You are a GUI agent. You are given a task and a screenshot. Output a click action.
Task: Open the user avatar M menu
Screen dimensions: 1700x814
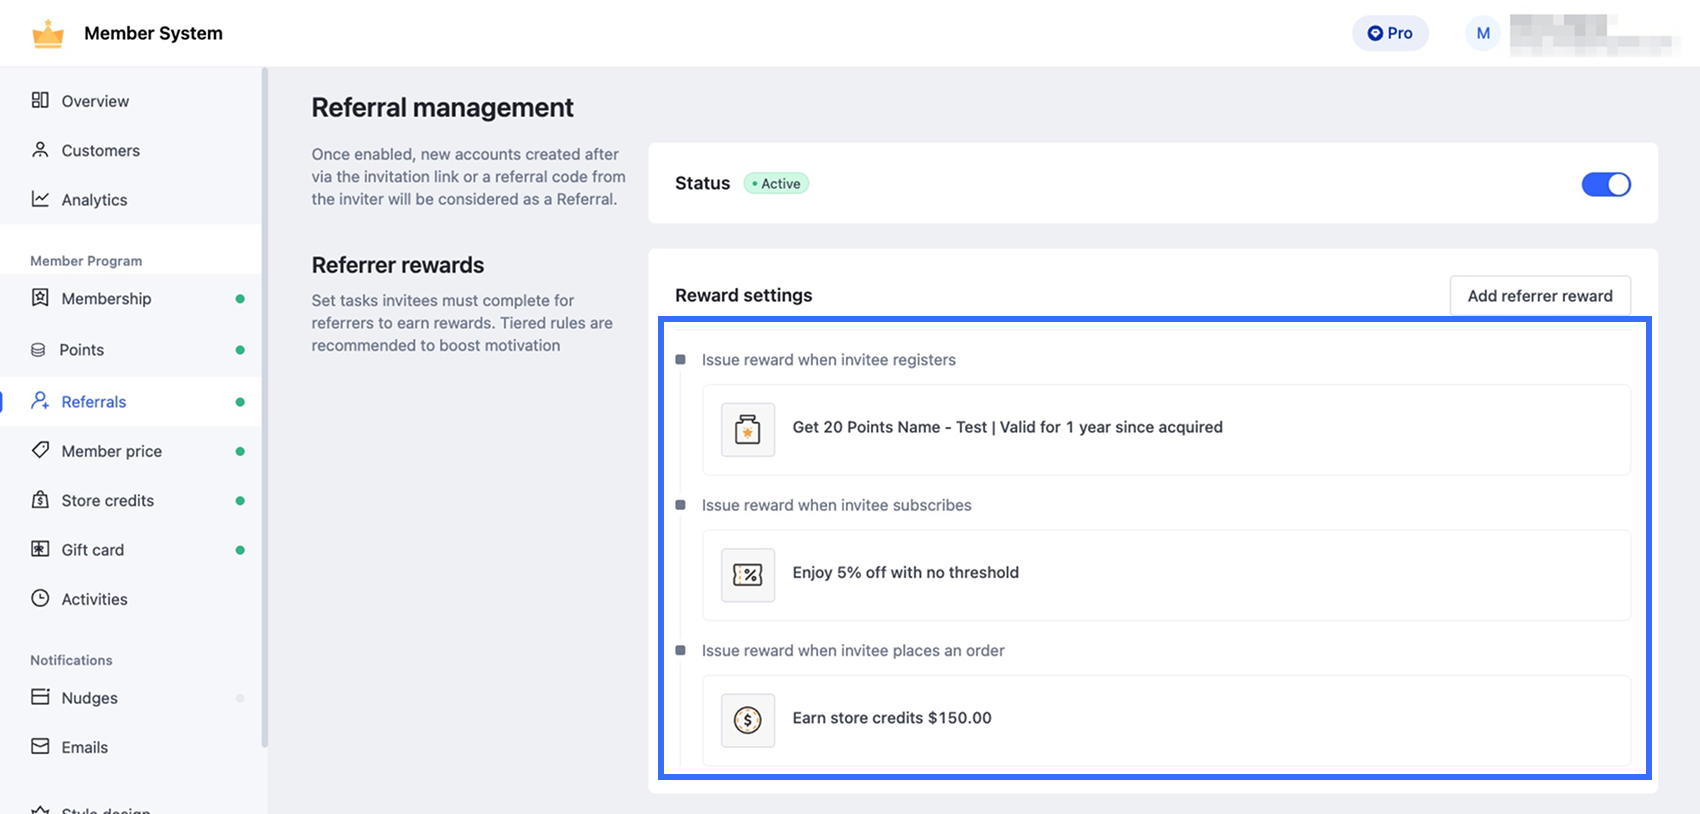(1483, 33)
